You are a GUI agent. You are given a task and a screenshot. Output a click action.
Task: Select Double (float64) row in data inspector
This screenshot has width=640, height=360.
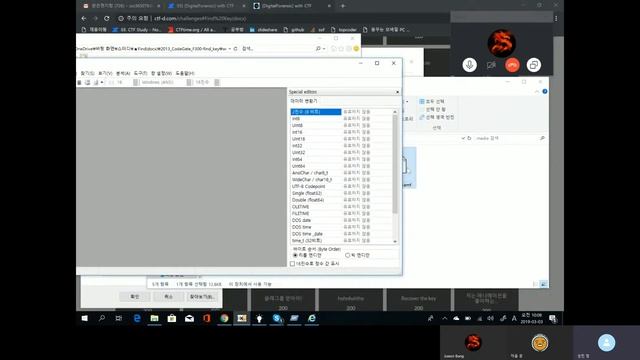(341, 200)
